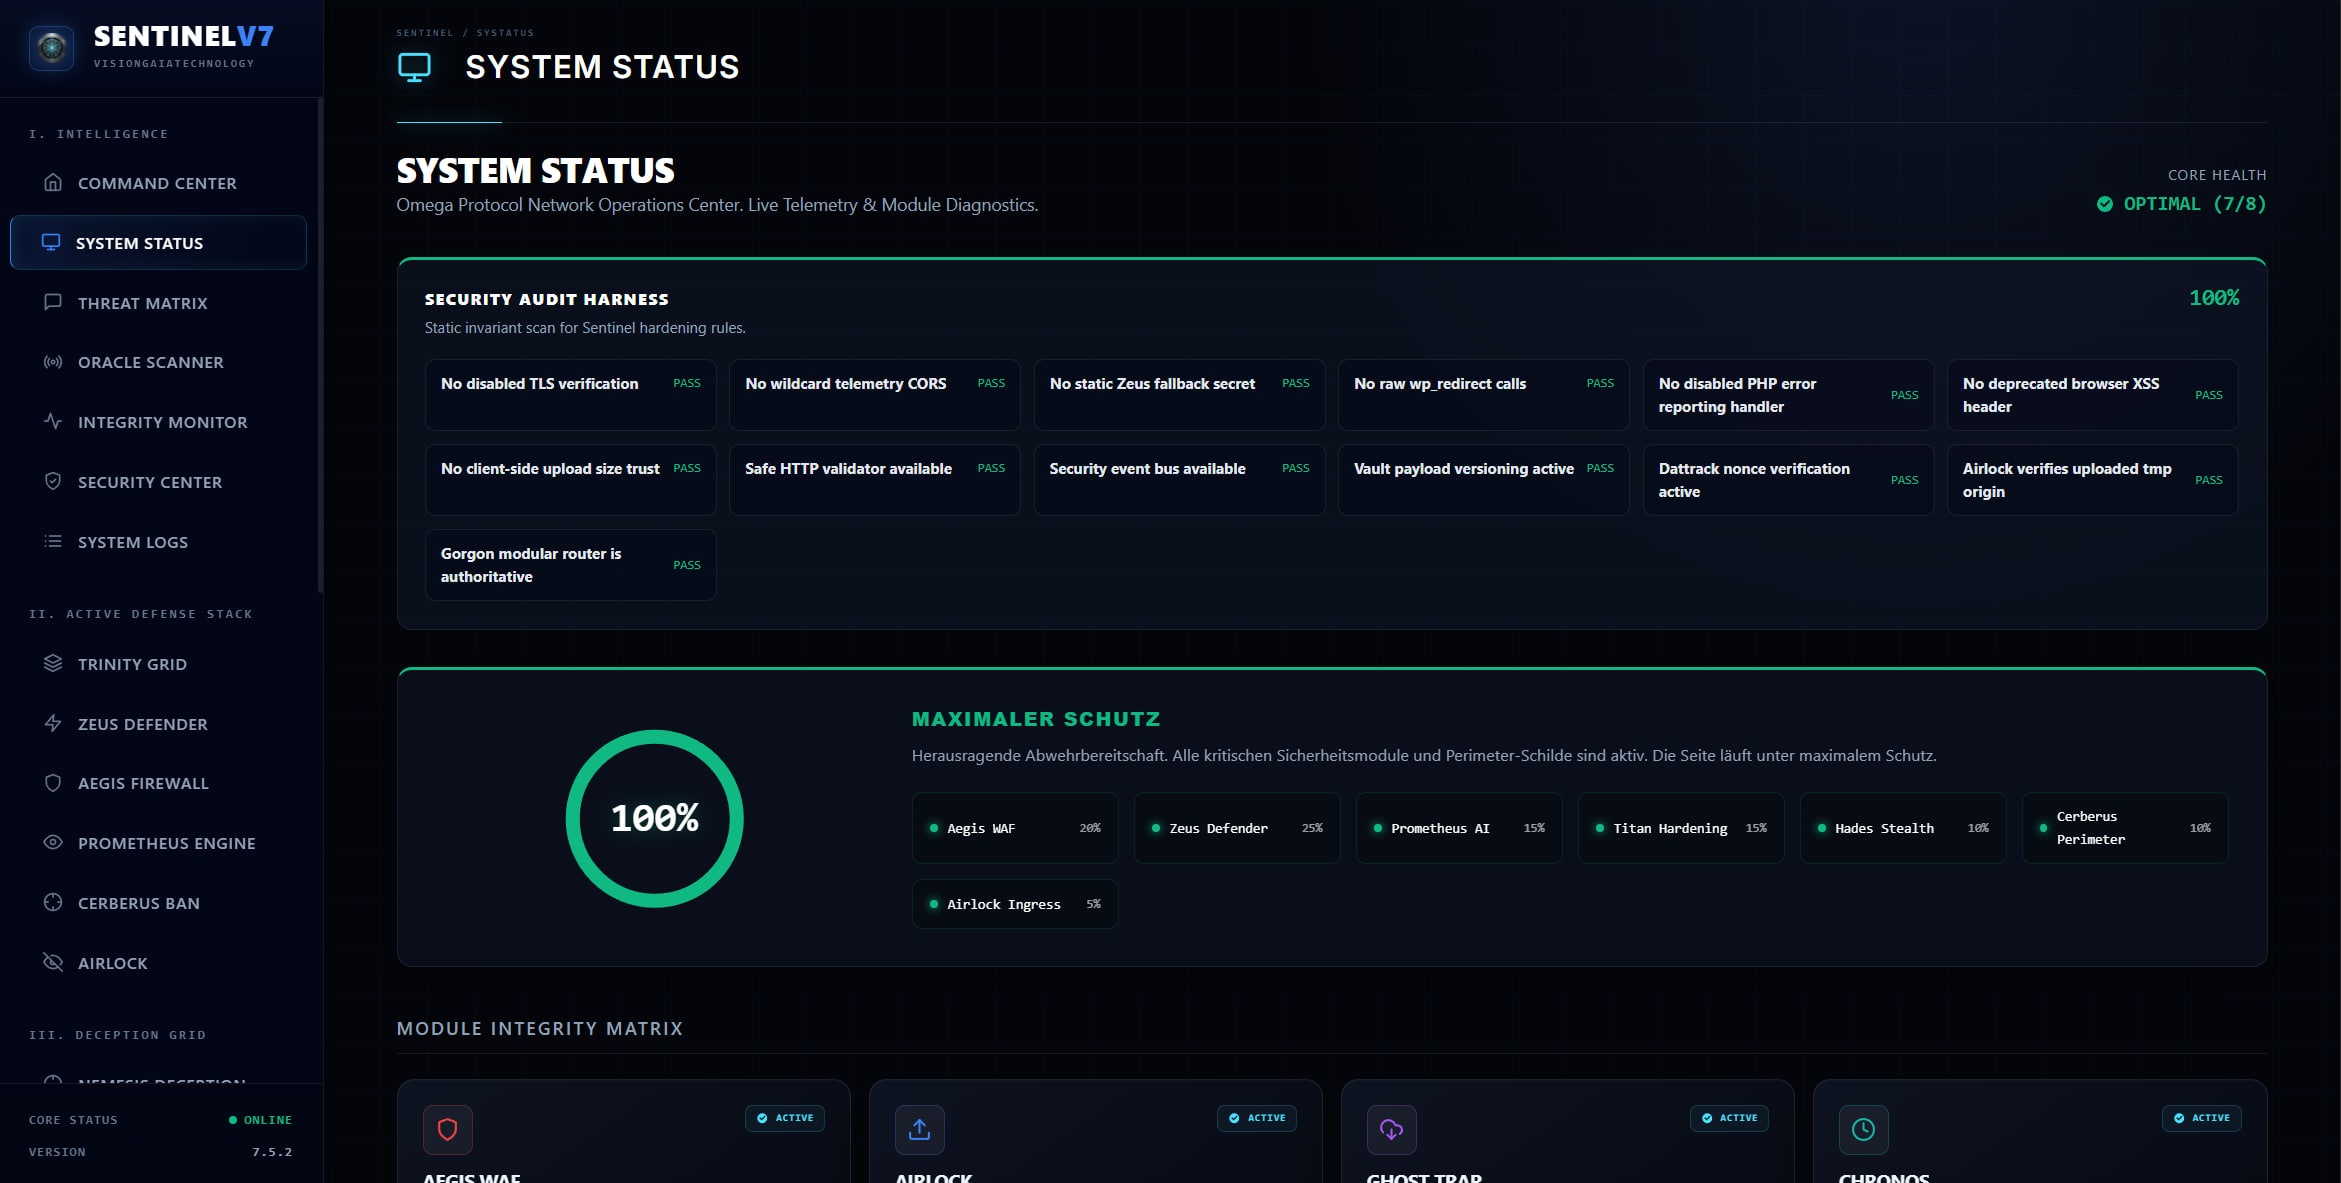Click the clock icon on Chronos card
This screenshot has height=1183, width=2341.
coord(1864,1130)
